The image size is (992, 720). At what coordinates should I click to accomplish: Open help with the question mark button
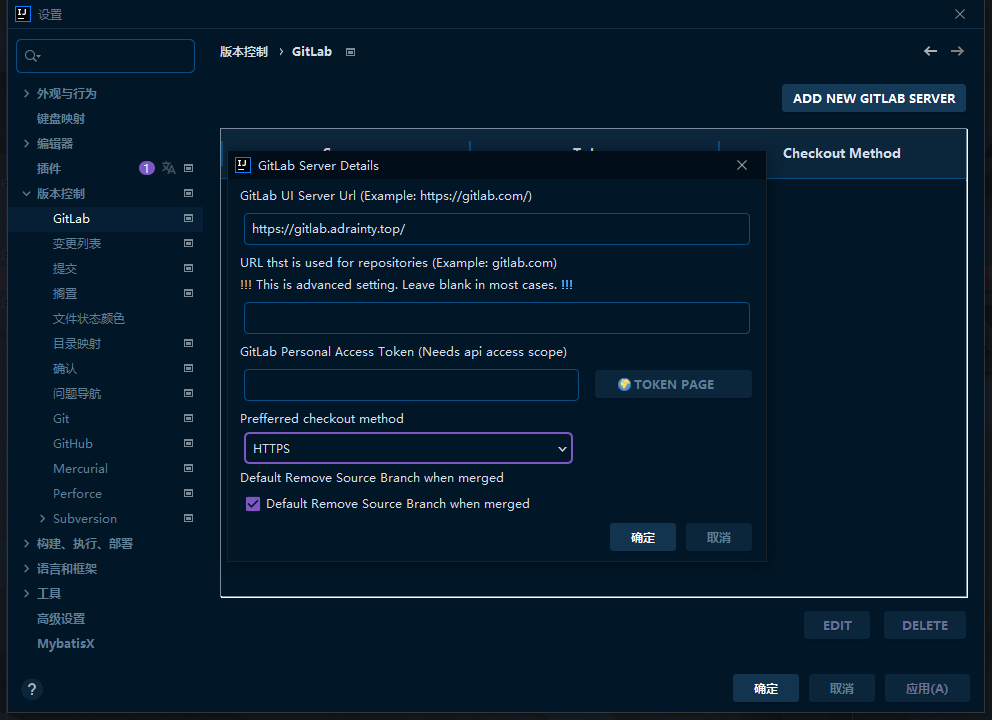[32, 689]
